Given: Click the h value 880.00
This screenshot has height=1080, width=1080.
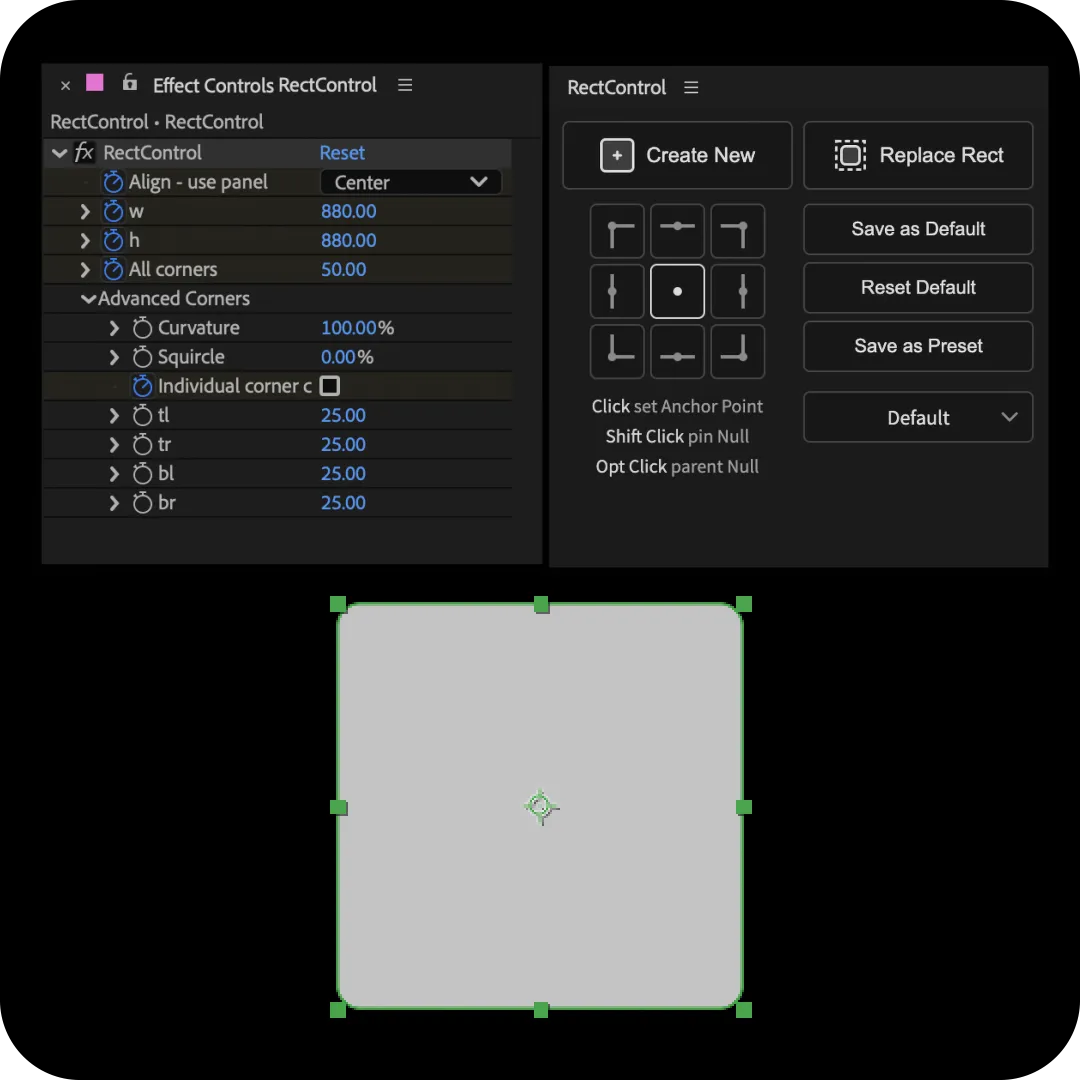Looking at the screenshot, I should click(x=349, y=240).
